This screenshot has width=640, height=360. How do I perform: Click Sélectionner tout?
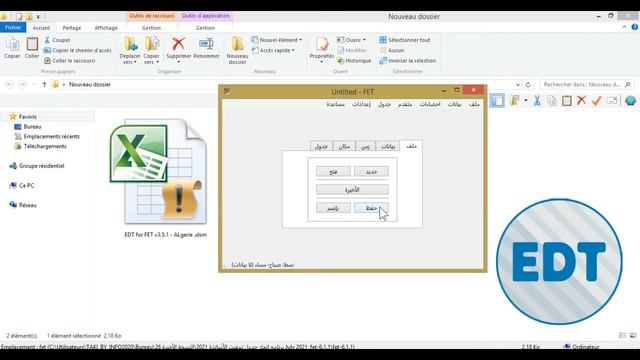tap(404, 40)
